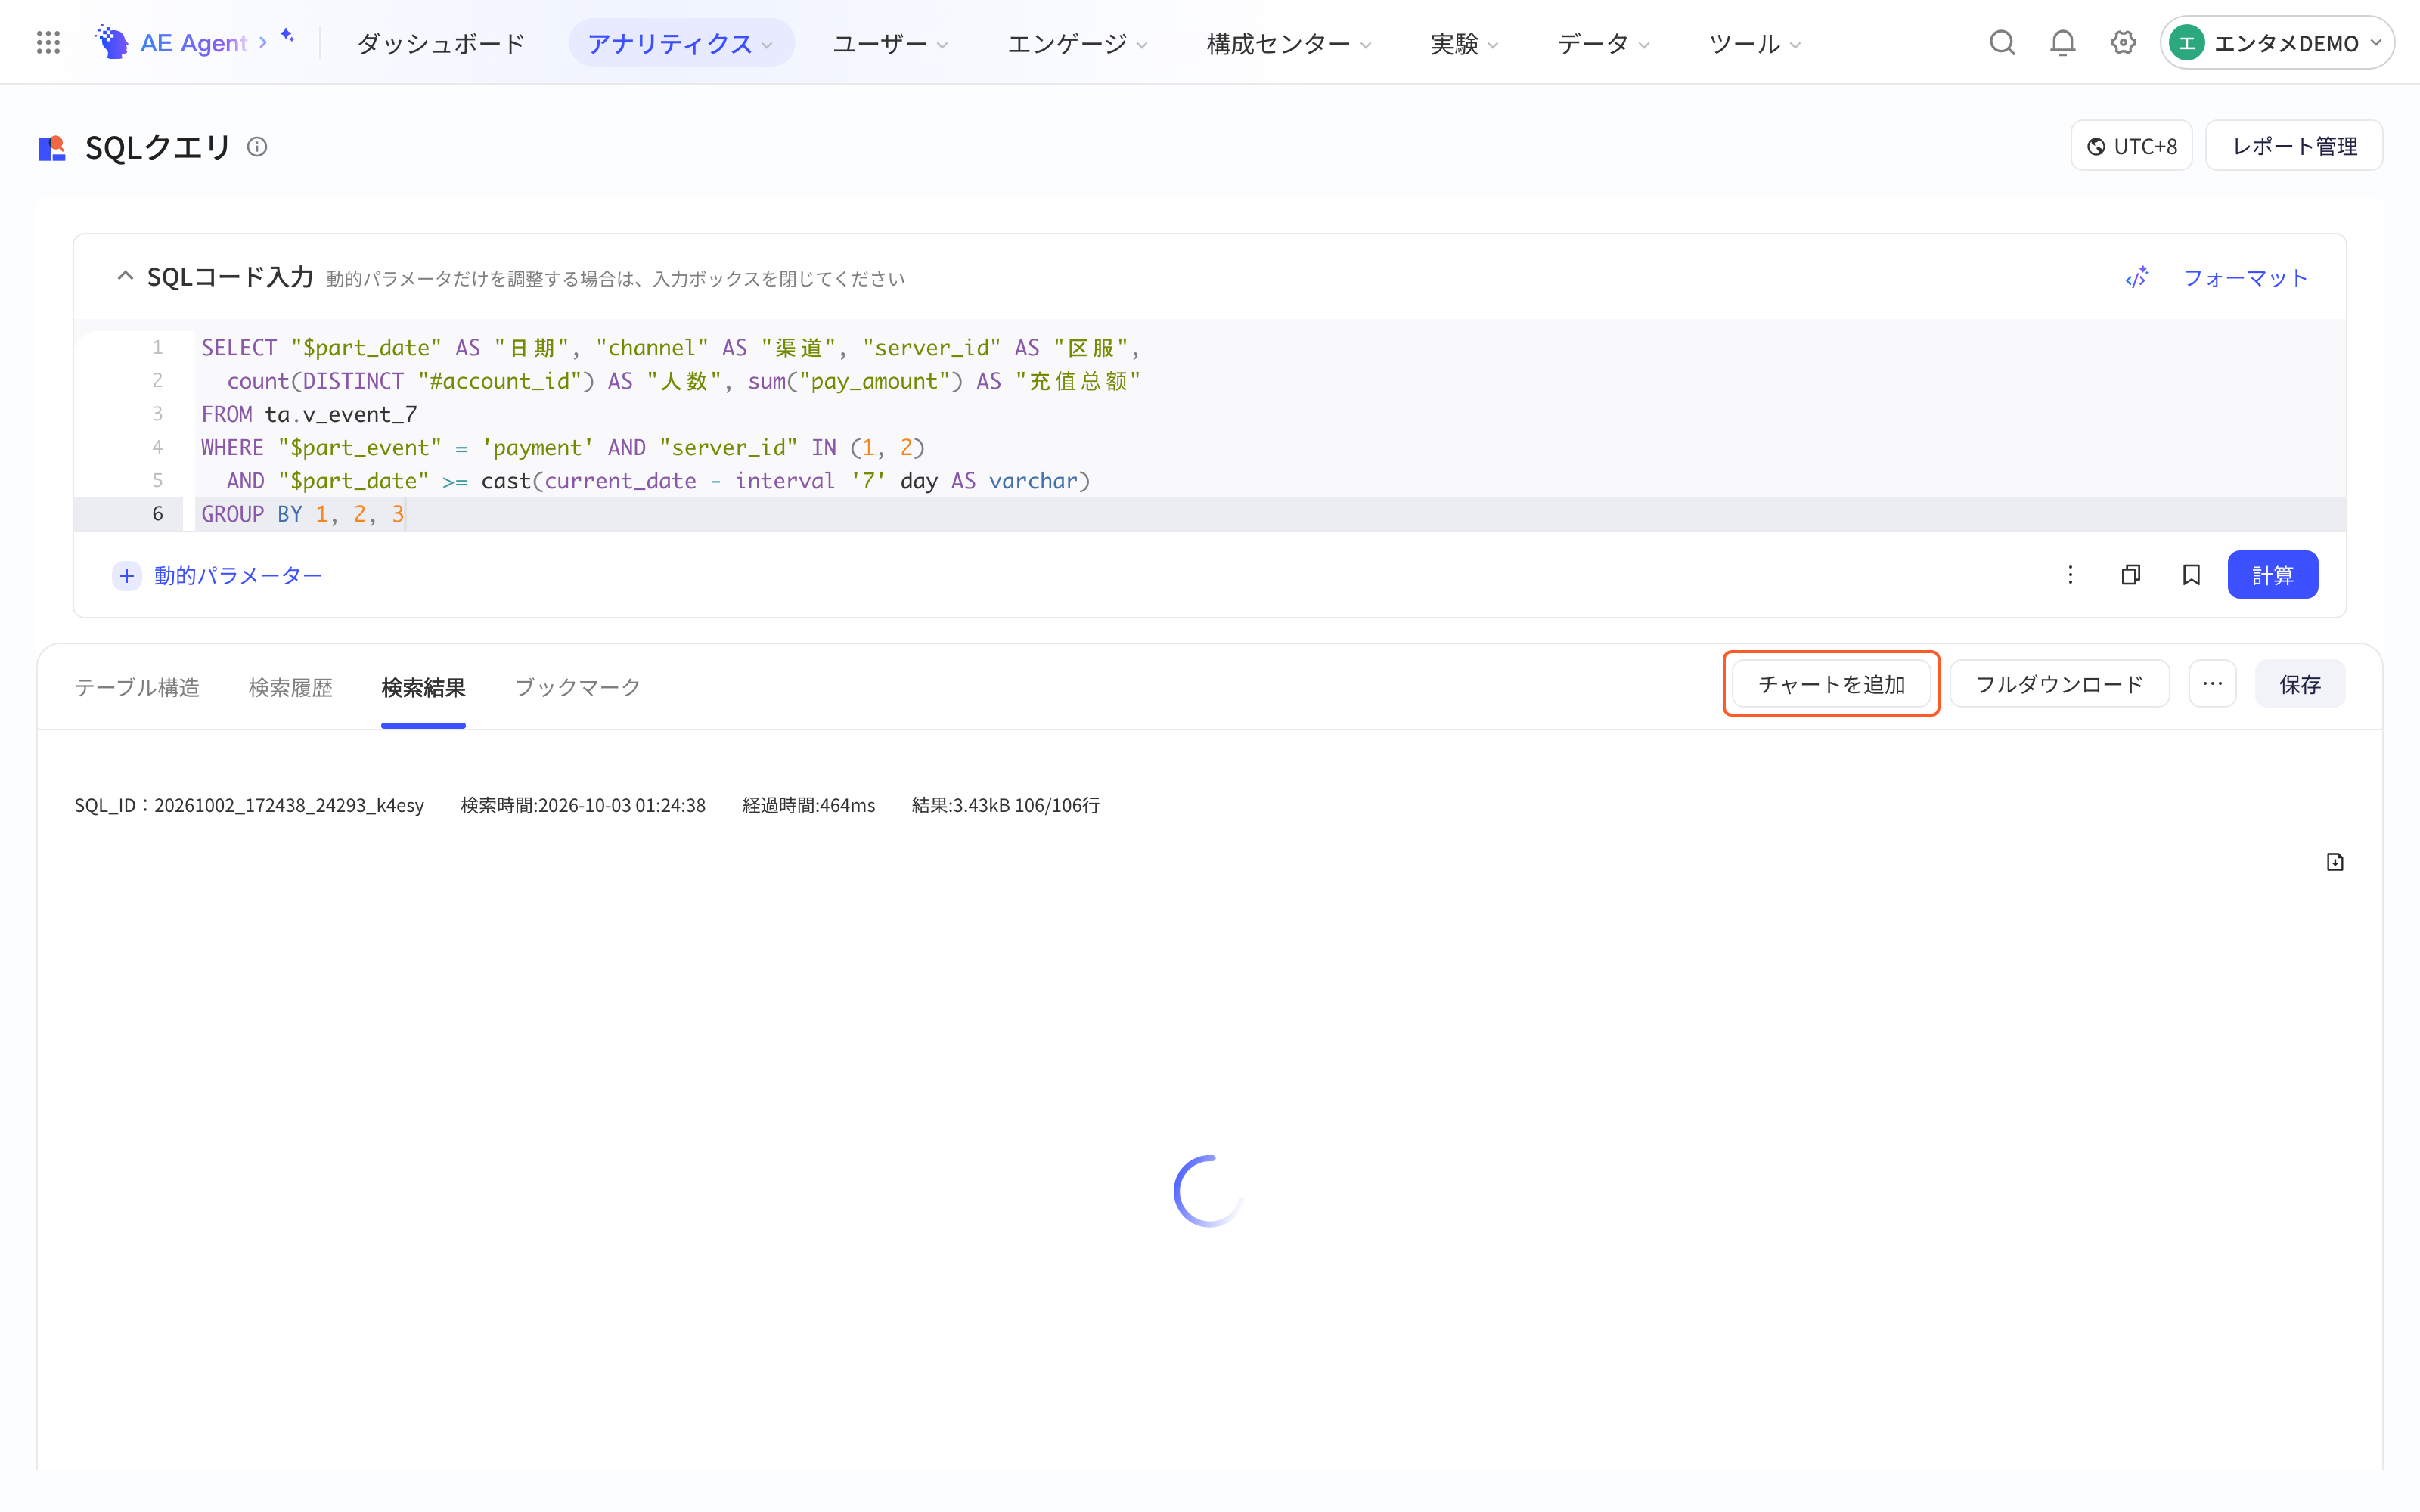This screenshot has height=1512, width=2420.
Task: Click the AE Agent logo icon
Action: point(112,42)
